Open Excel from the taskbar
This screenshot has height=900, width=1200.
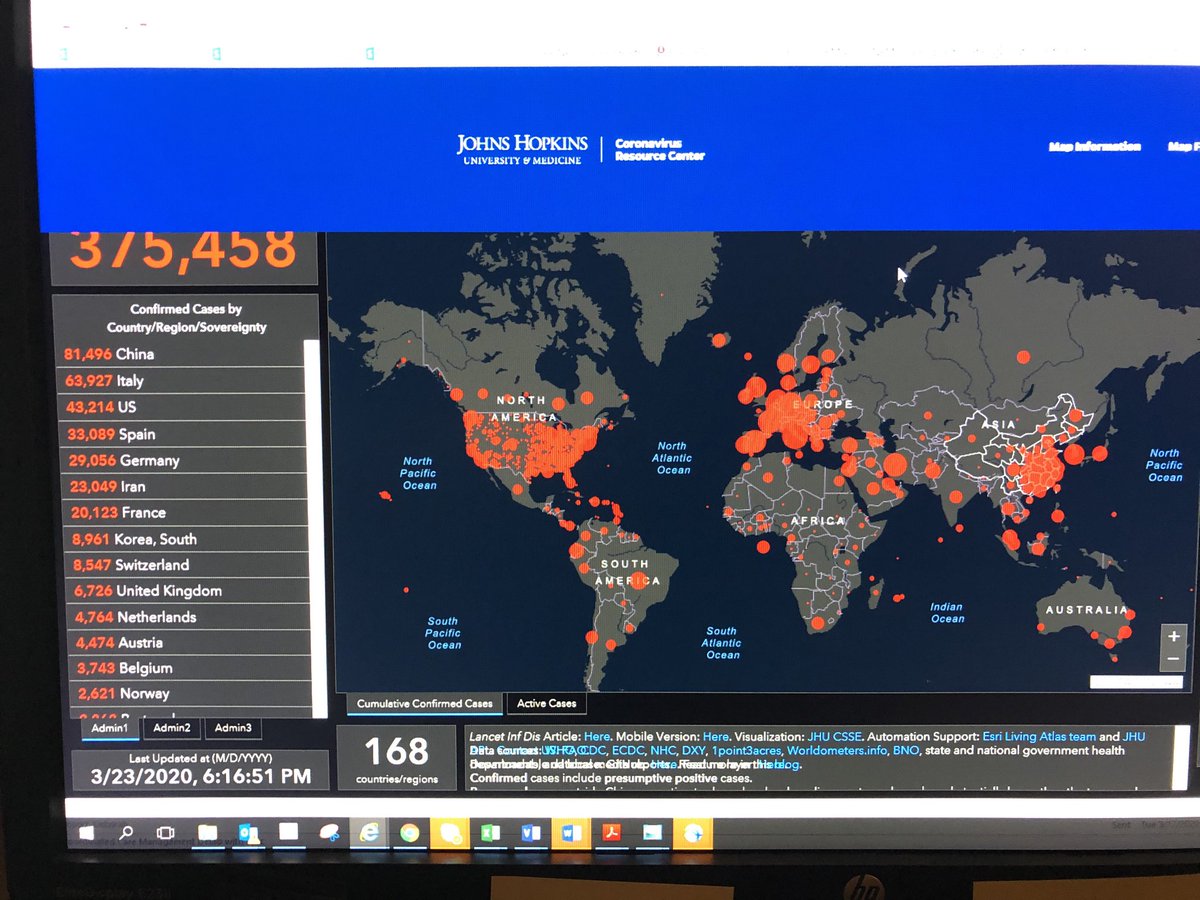(x=491, y=832)
